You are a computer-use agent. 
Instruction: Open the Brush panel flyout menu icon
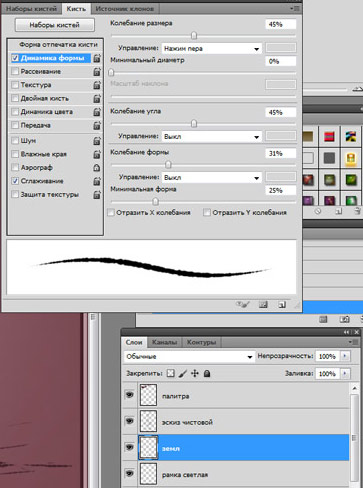click(x=295, y=8)
